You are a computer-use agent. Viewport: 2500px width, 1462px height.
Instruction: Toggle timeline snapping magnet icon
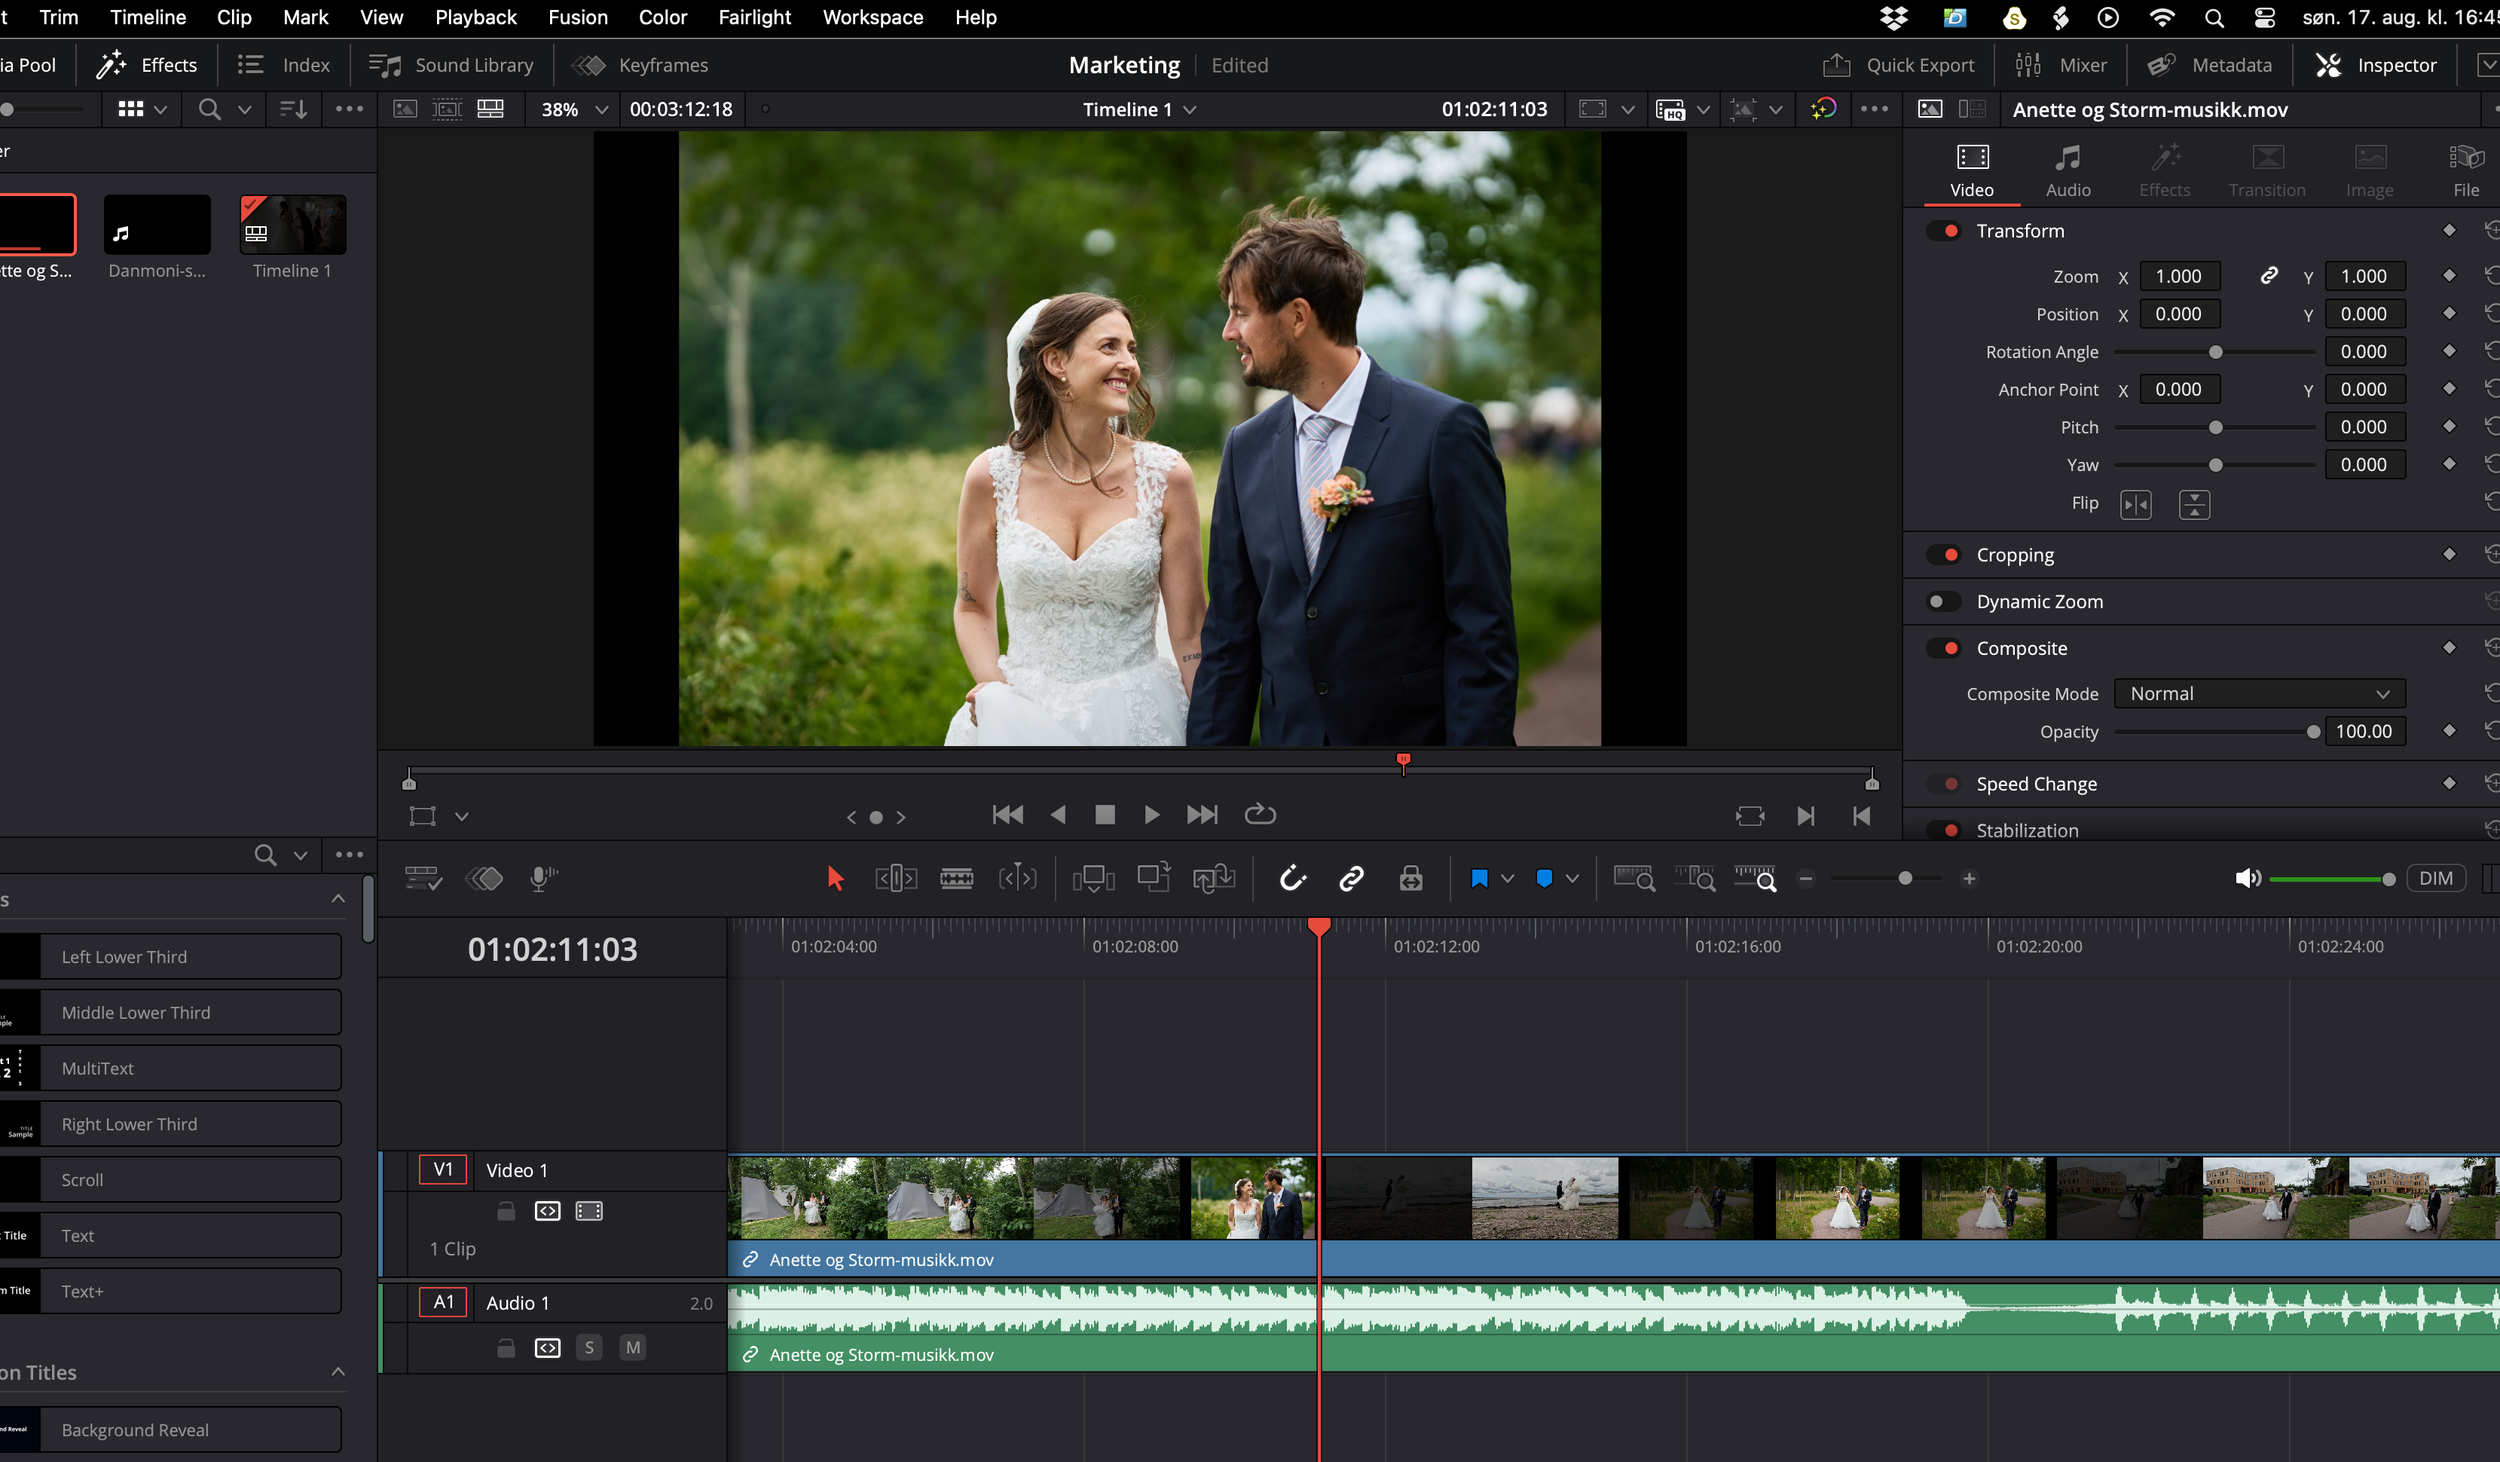pyautogui.click(x=1292, y=879)
